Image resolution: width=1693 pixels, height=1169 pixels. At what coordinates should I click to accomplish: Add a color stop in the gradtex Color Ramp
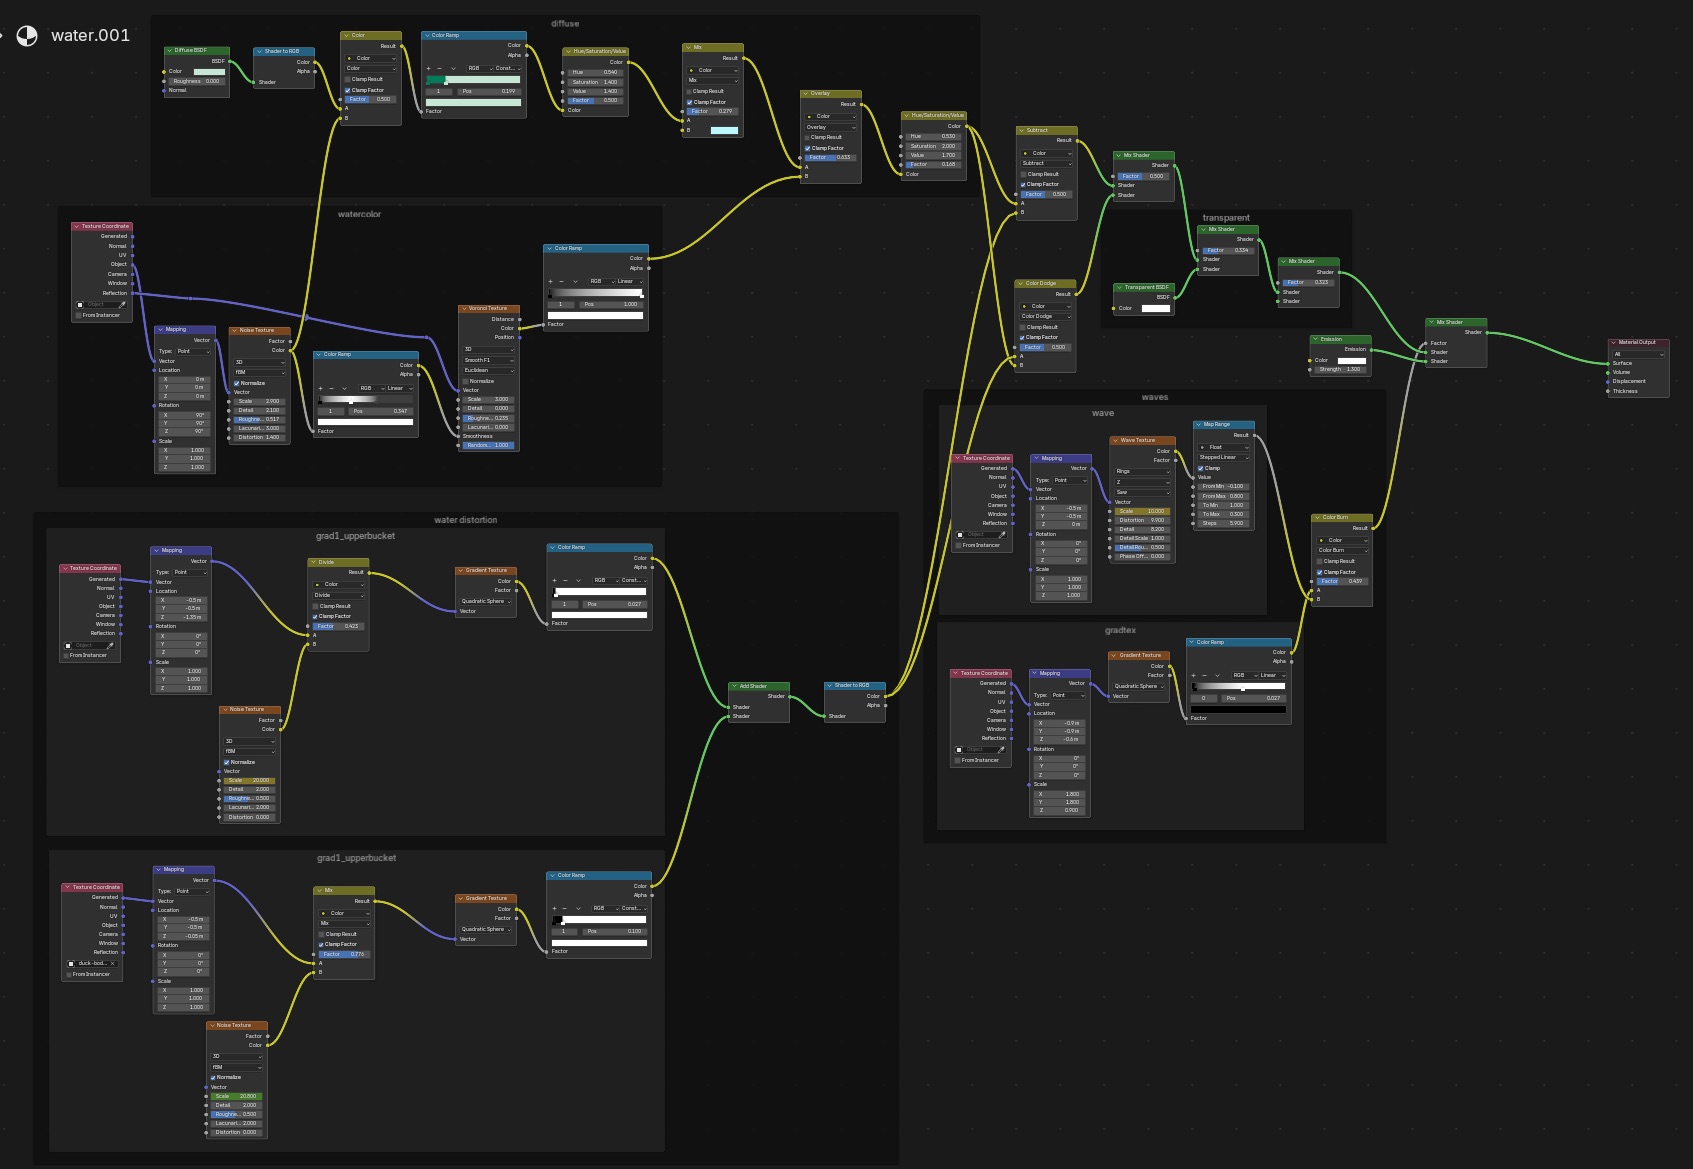click(1193, 675)
